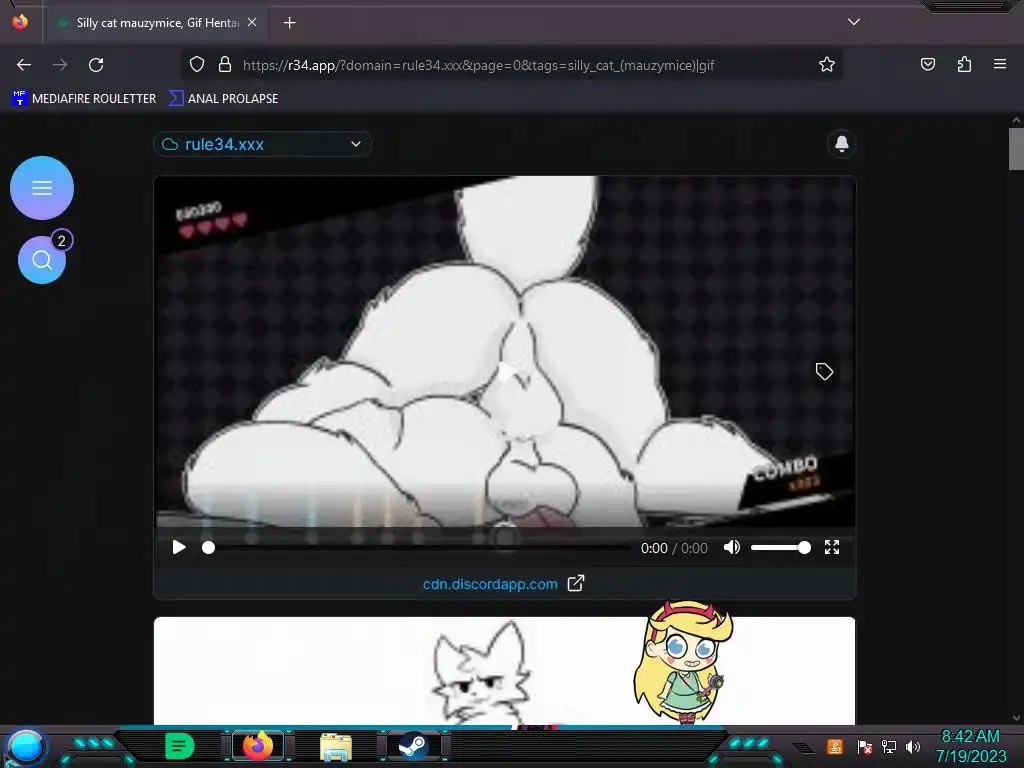
Task: List all tabs with the chevron button
Action: pyautogui.click(x=854, y=22)
